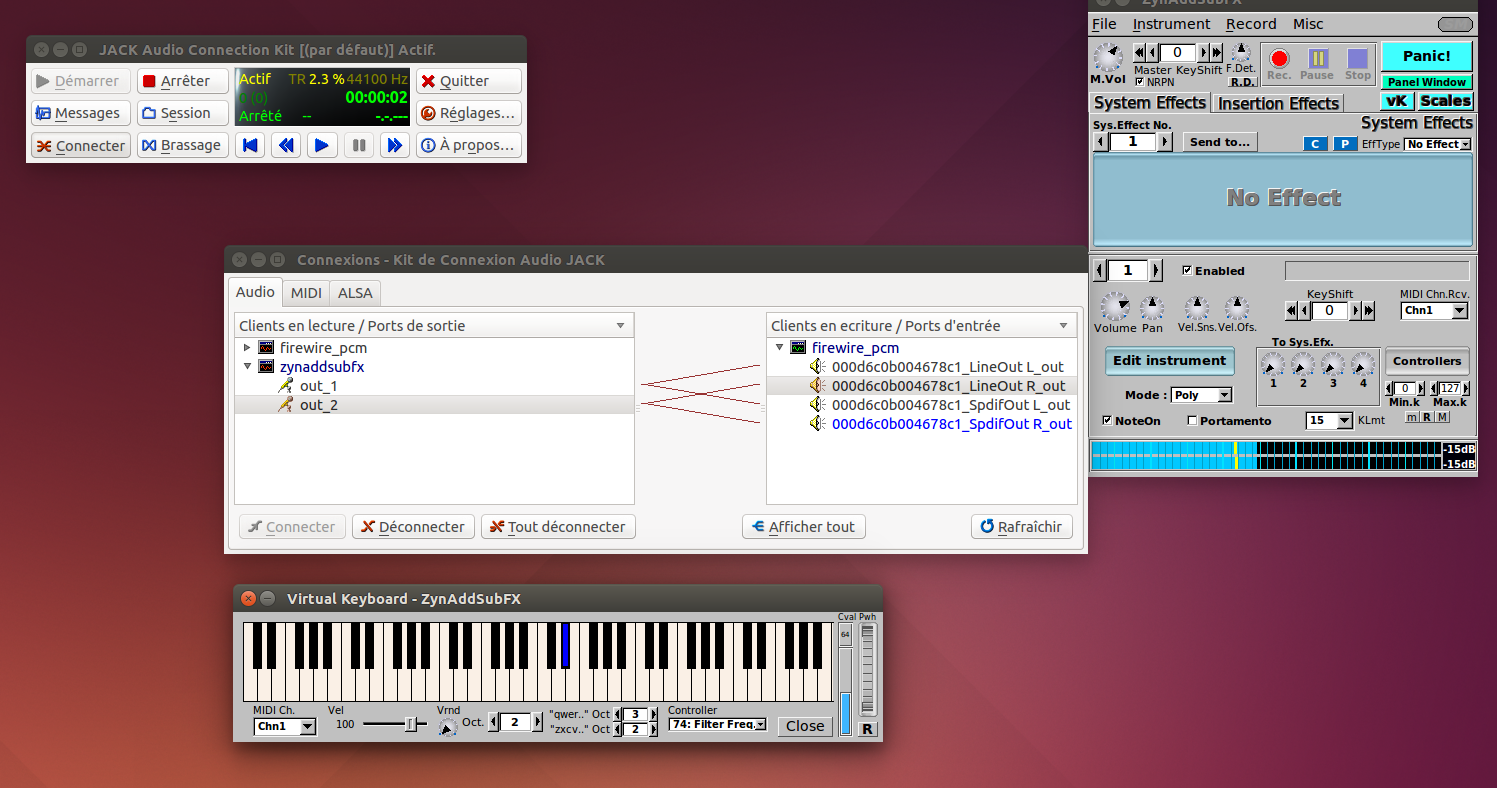1497x788 pixels.
Task: Adjust the Vel slider on Virtual Keyboard
Action: [x=409, y=724]
